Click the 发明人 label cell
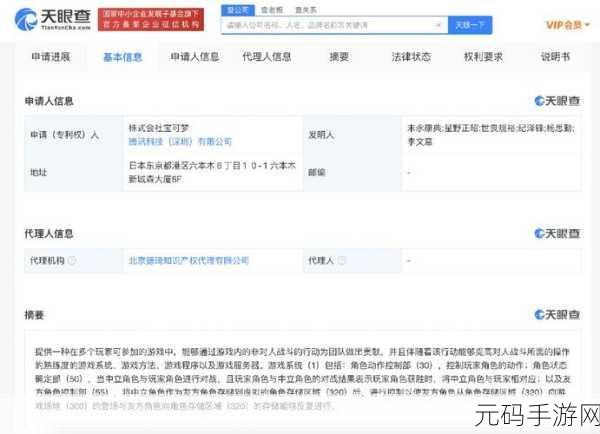600x434 pixels. pyautogui.click(x=352, y=135)
